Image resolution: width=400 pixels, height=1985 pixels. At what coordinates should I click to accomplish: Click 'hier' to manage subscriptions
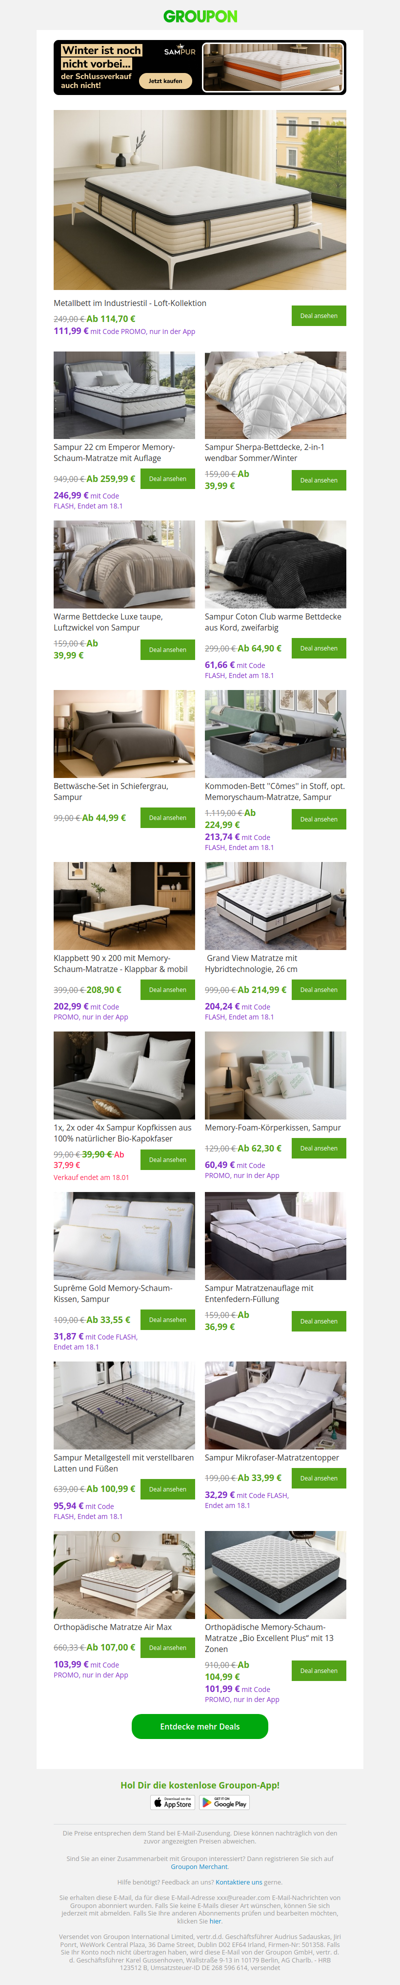point(215,1921)
